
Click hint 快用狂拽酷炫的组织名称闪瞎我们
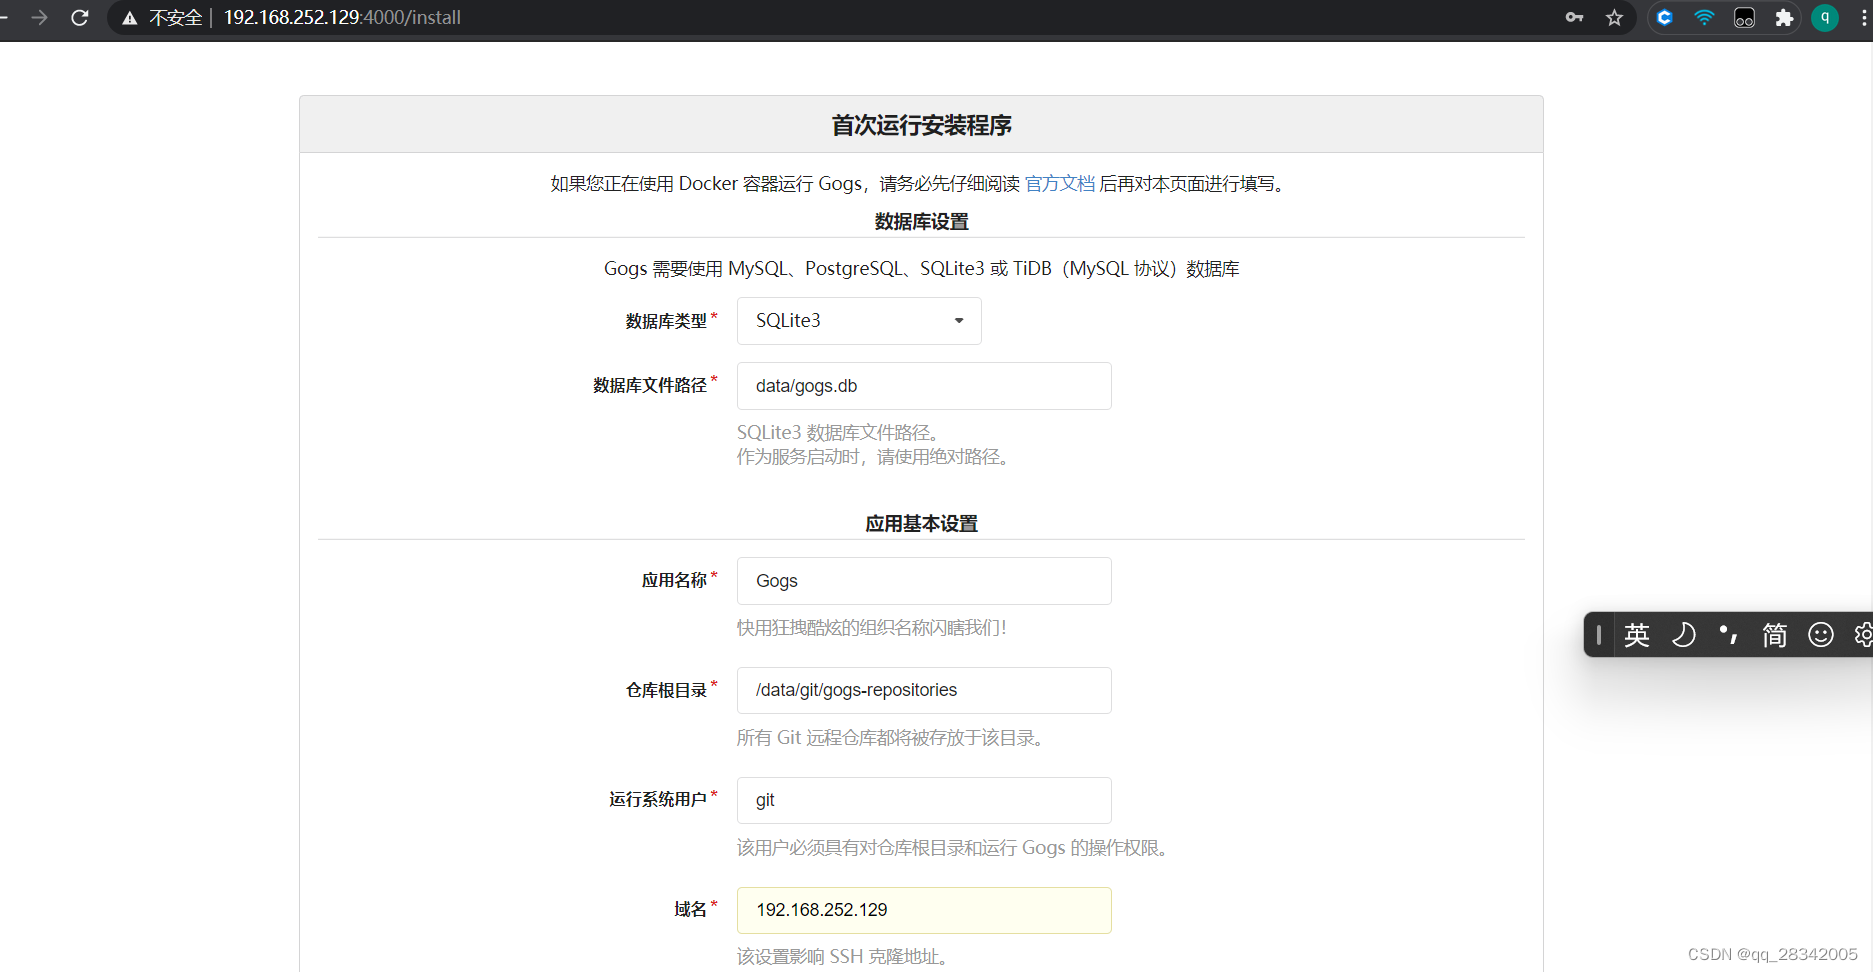point(871,628)
